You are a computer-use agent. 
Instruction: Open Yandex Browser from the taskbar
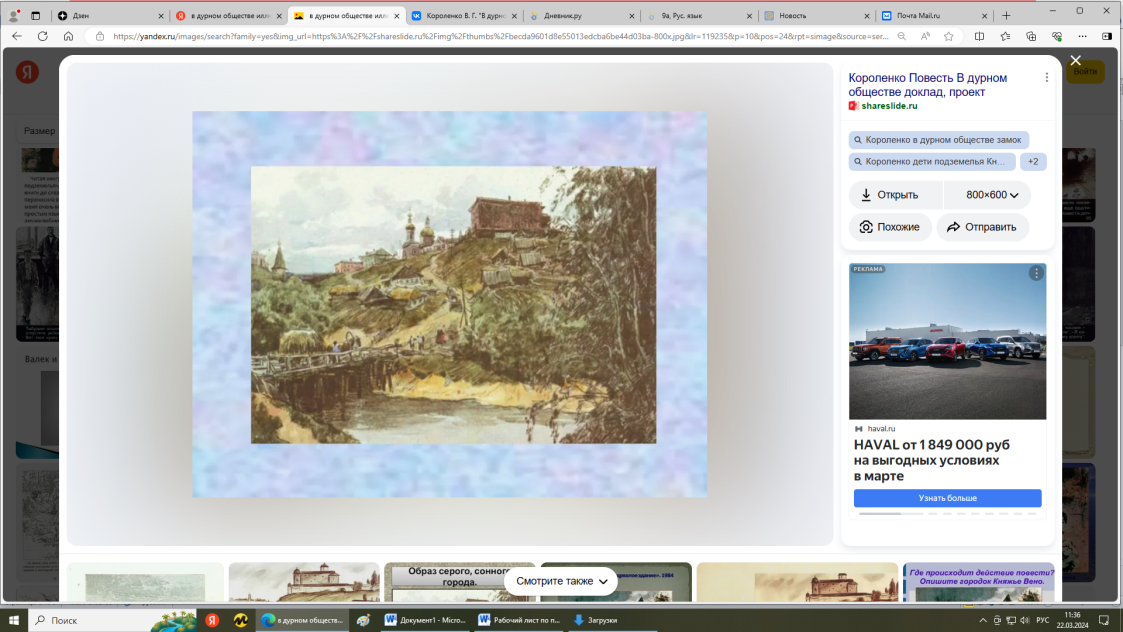212,621
